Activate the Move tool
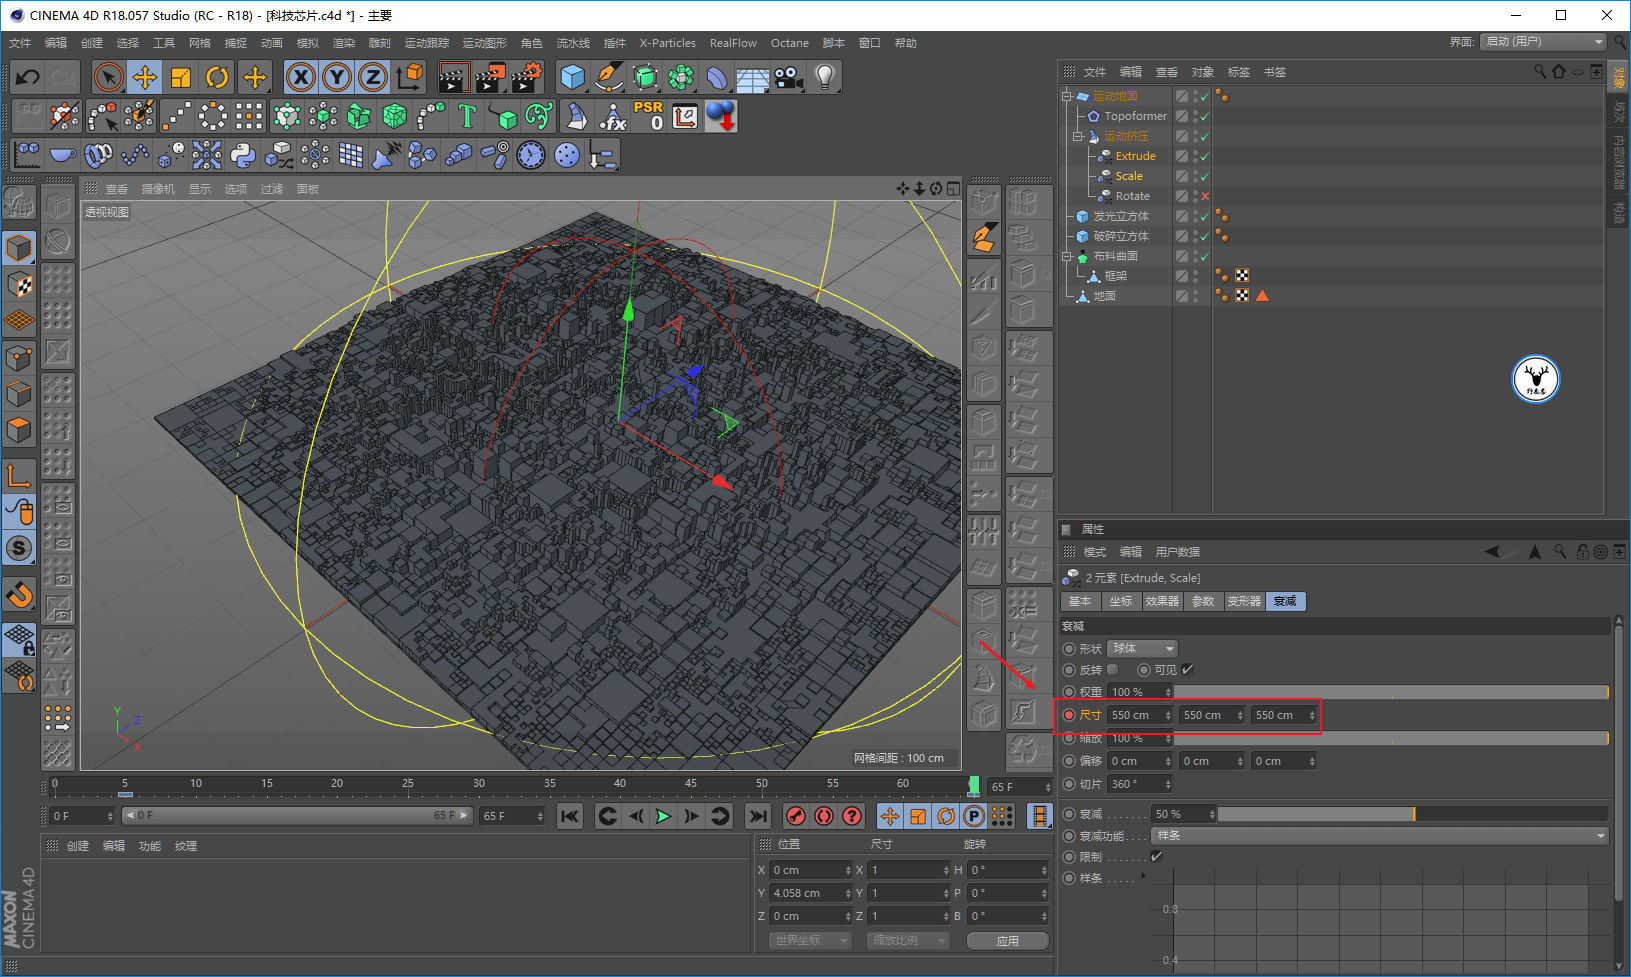Image resolution: width=1631 pixels, height=977 pixels. 145,77
